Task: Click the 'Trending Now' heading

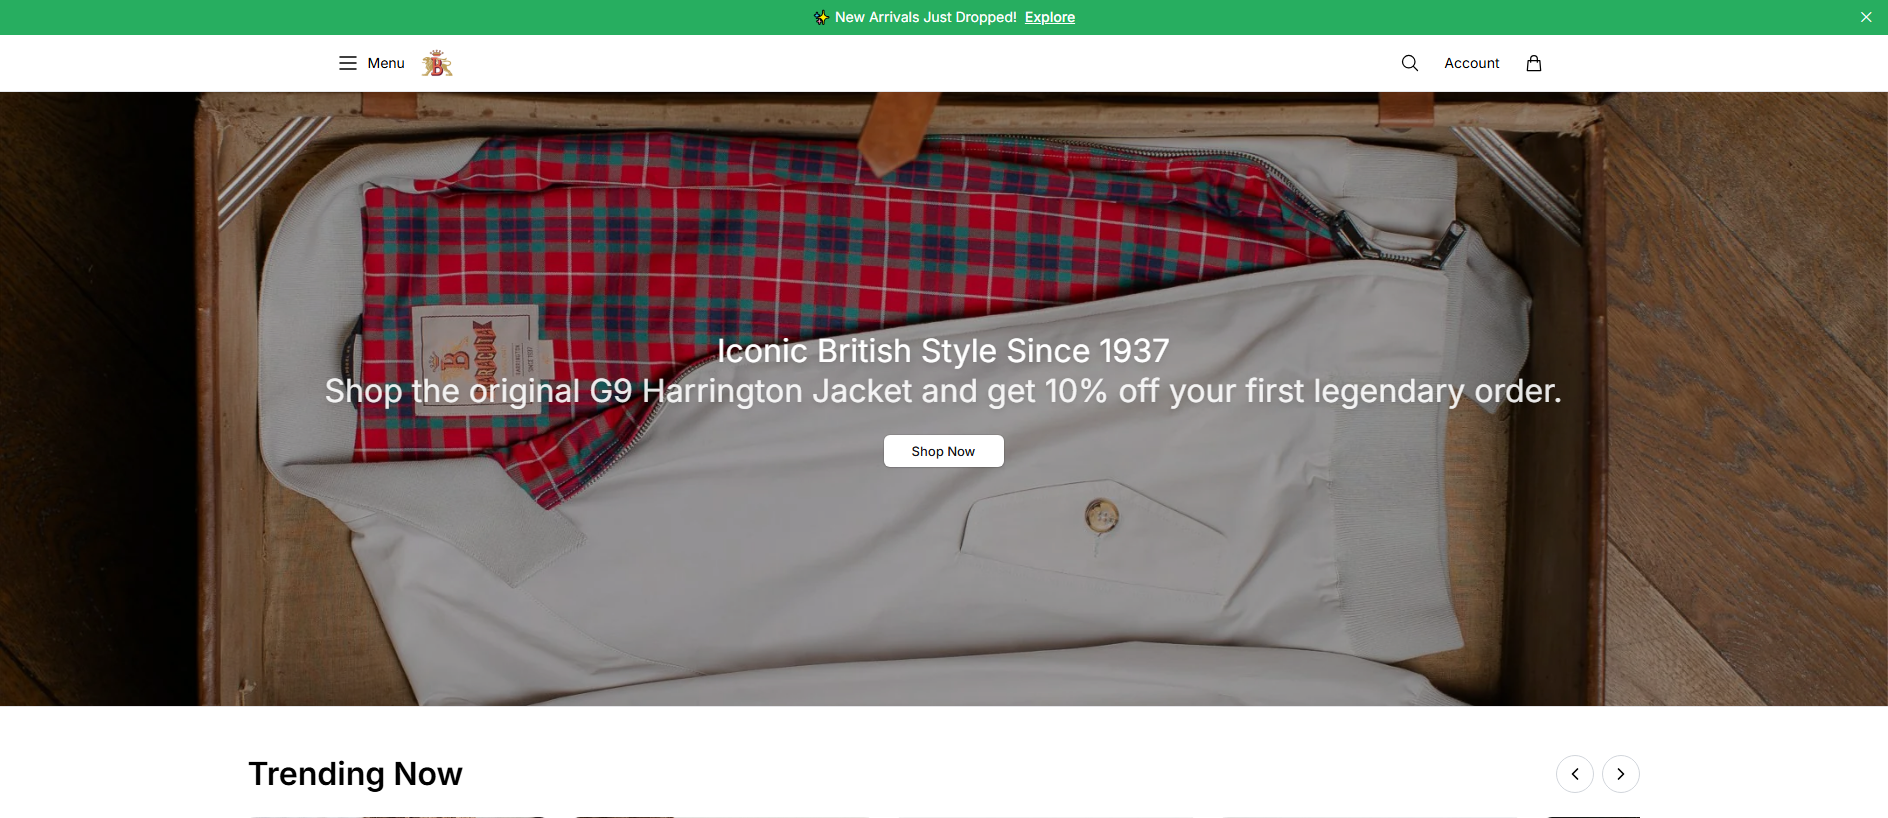Action: point(355,774)
